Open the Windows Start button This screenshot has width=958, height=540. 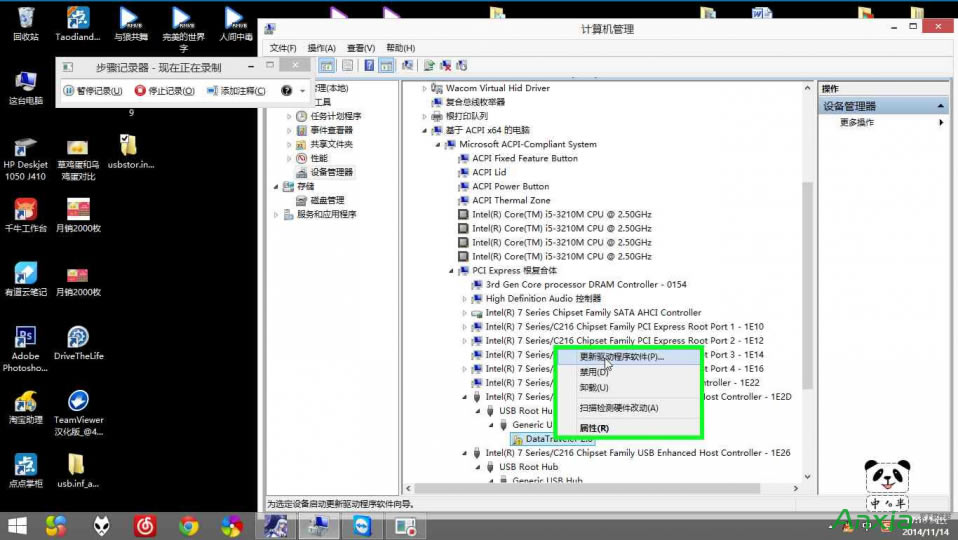point(17,526)
